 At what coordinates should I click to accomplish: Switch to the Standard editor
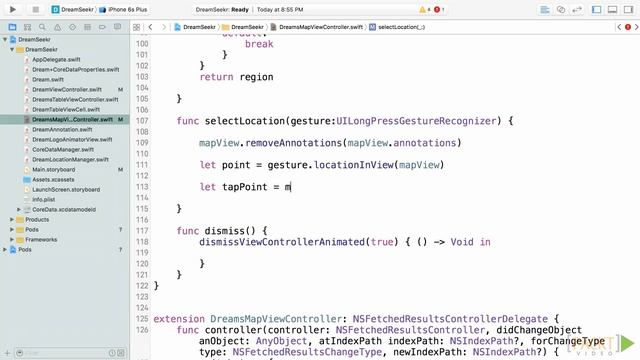[x=544, y=9]
